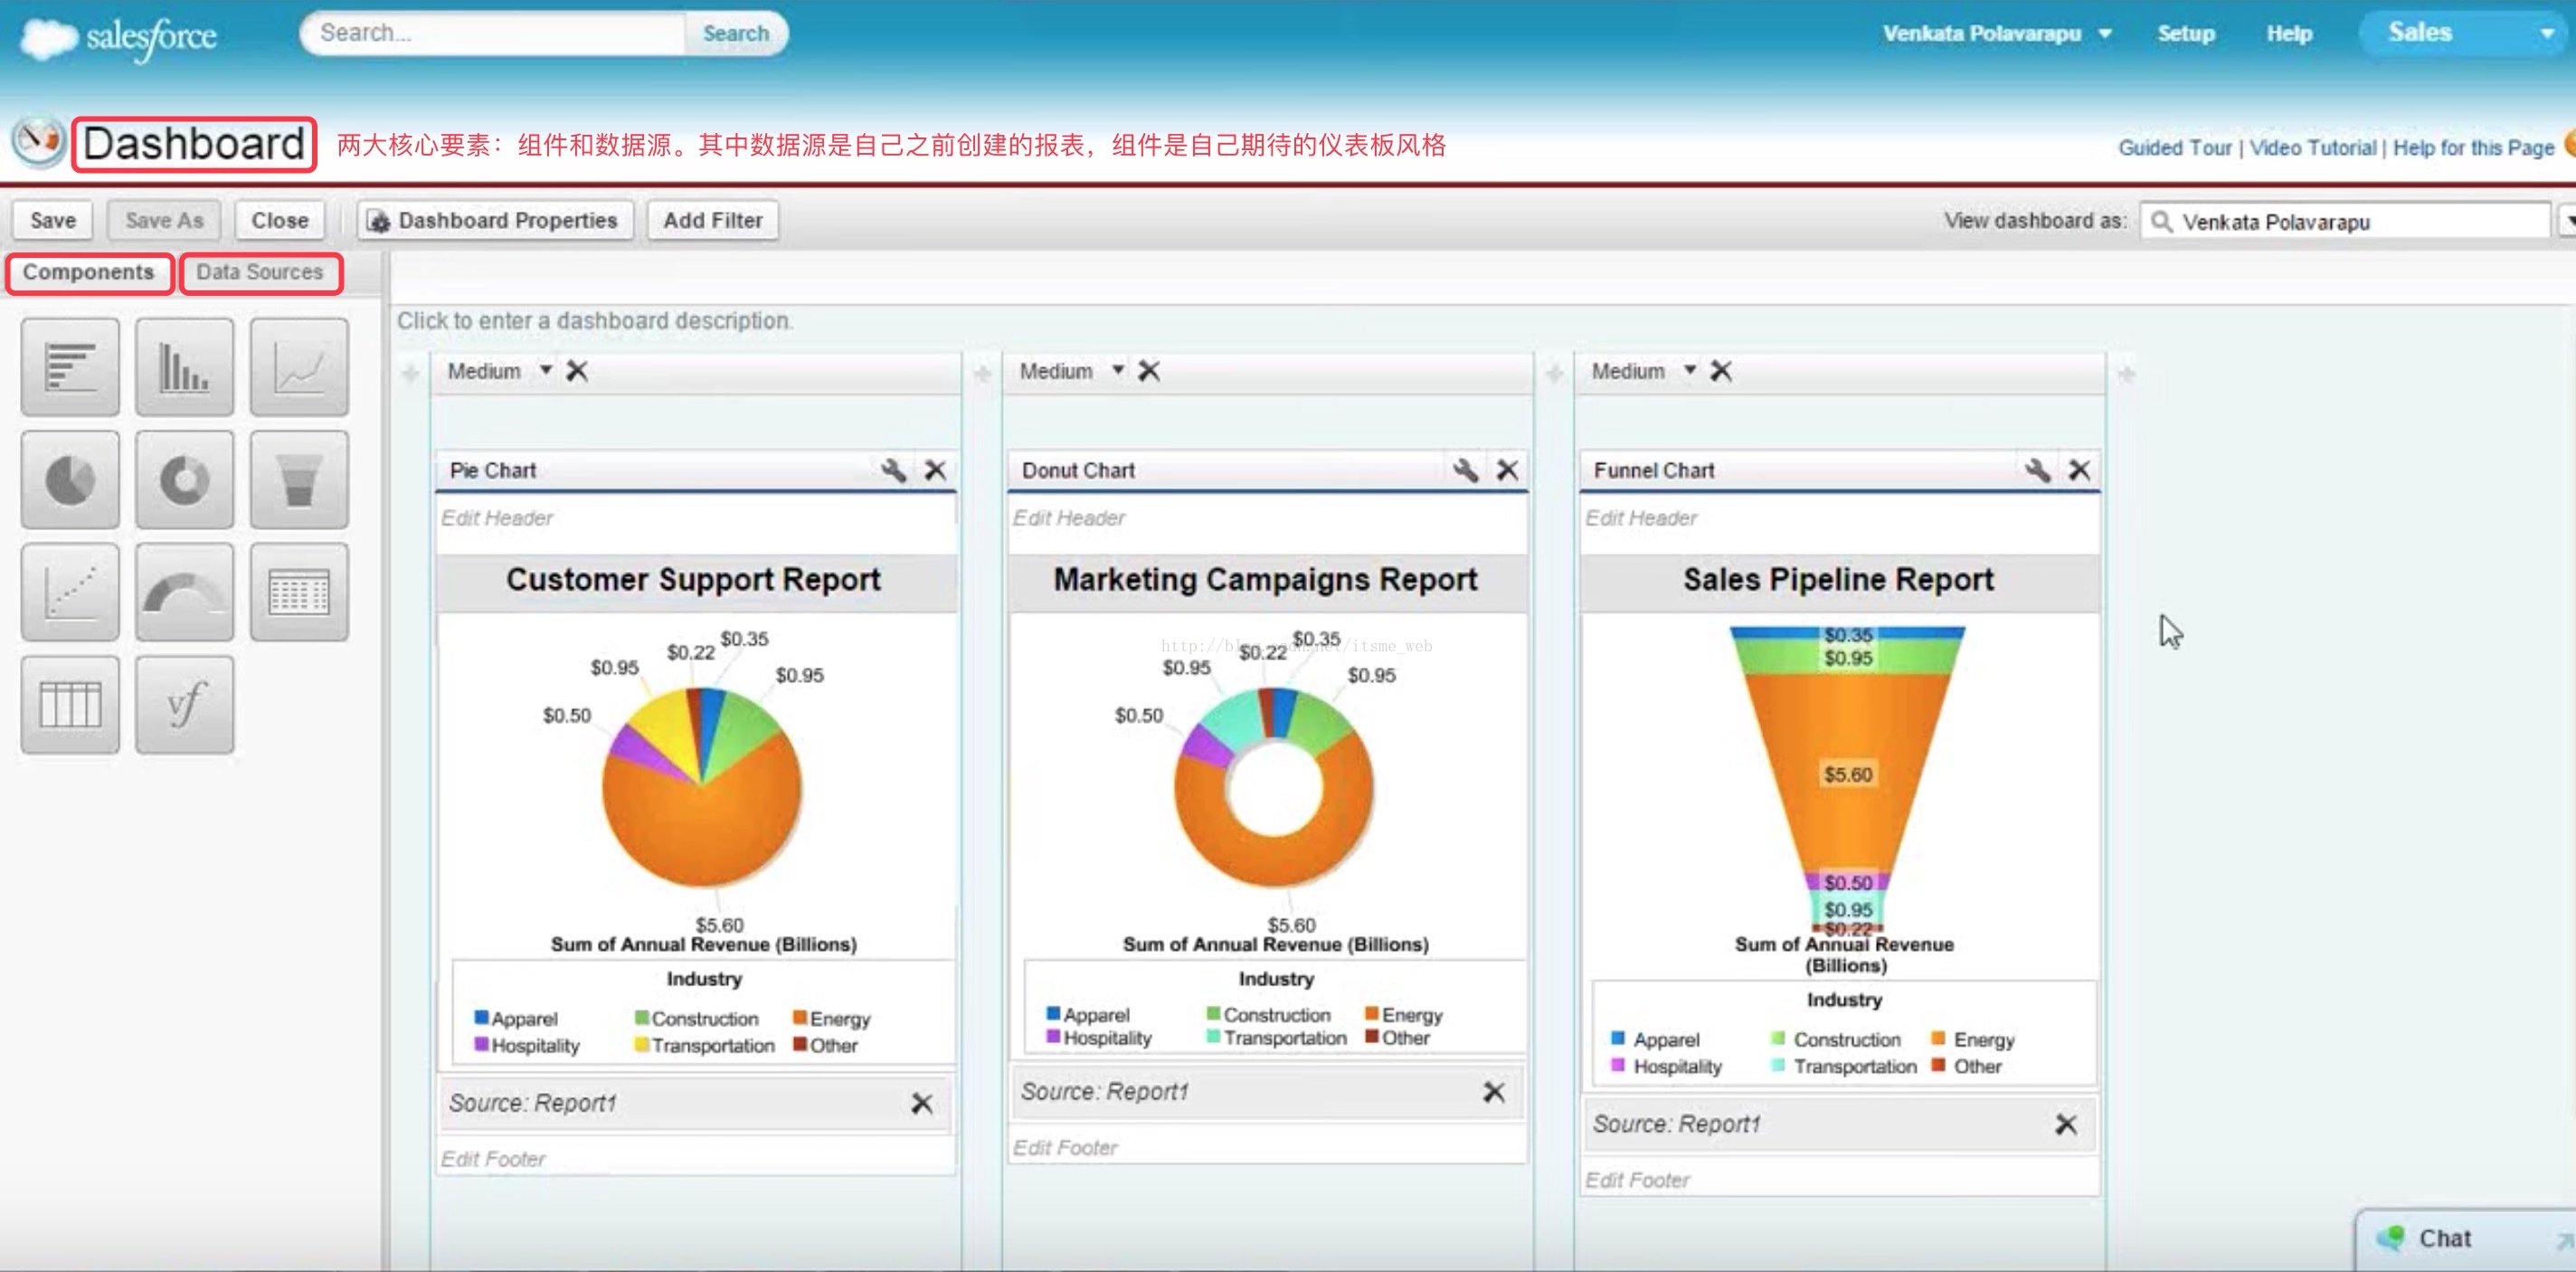This screenshot has width=2576, height=1272.
Task: Select the funnel chart component icon
Action: 299,480
